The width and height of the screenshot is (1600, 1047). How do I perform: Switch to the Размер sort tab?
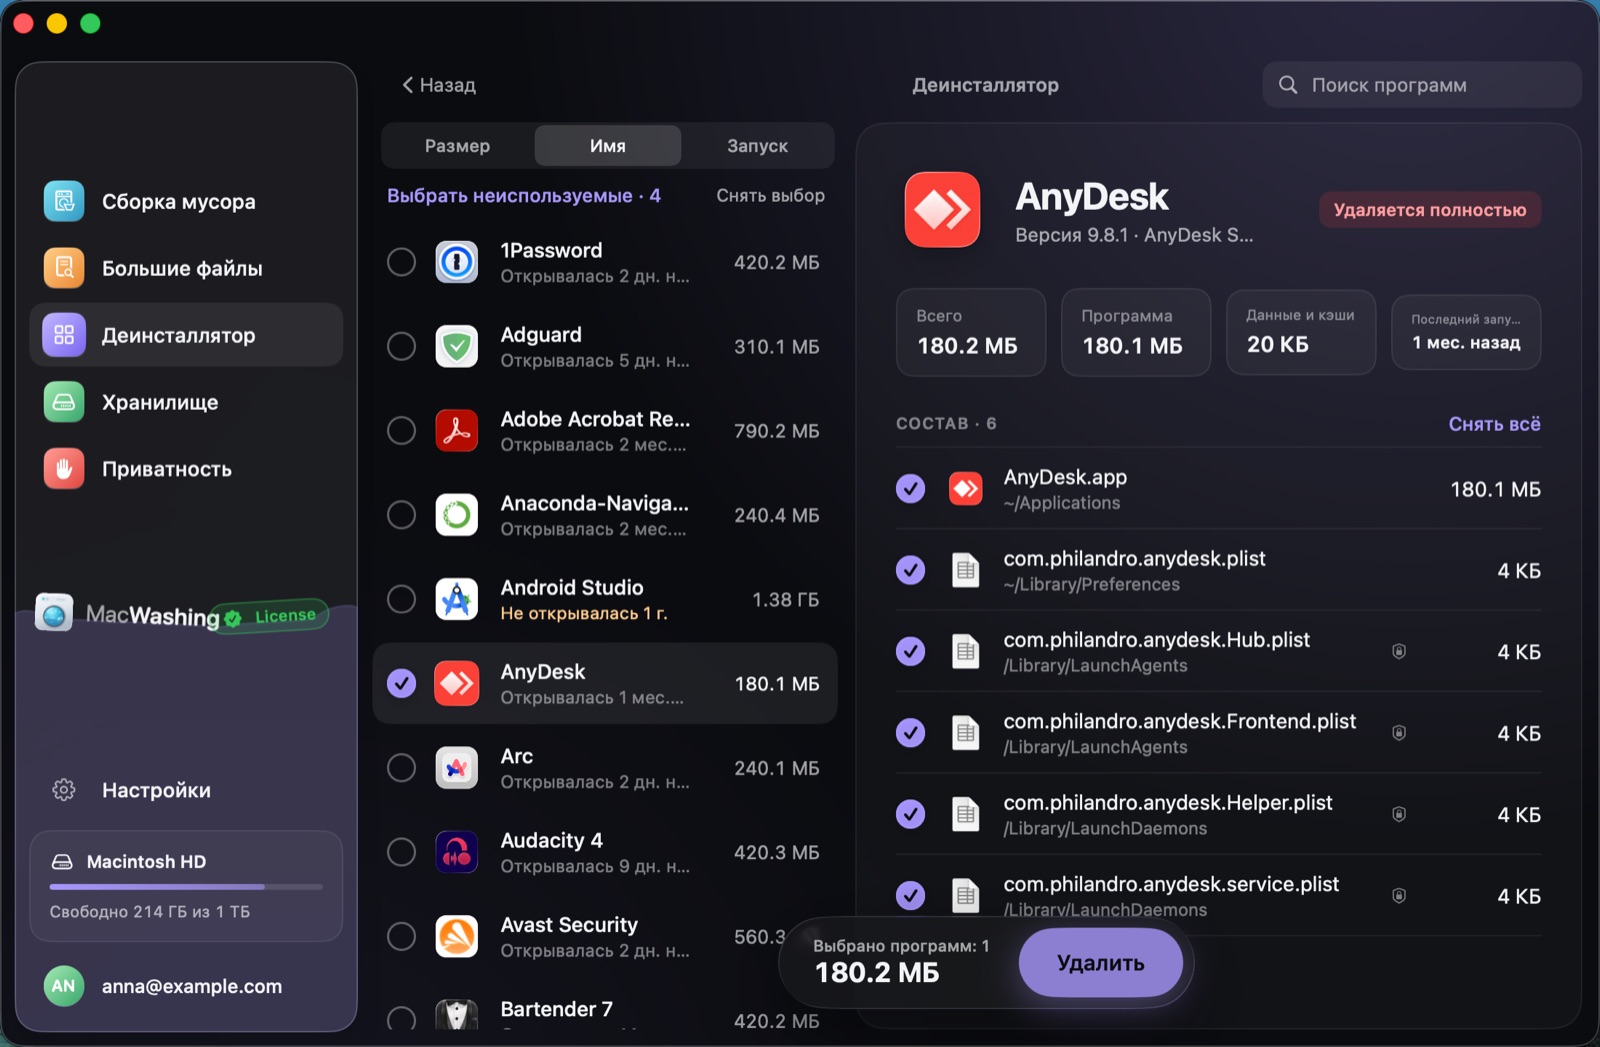pos(458,146)
